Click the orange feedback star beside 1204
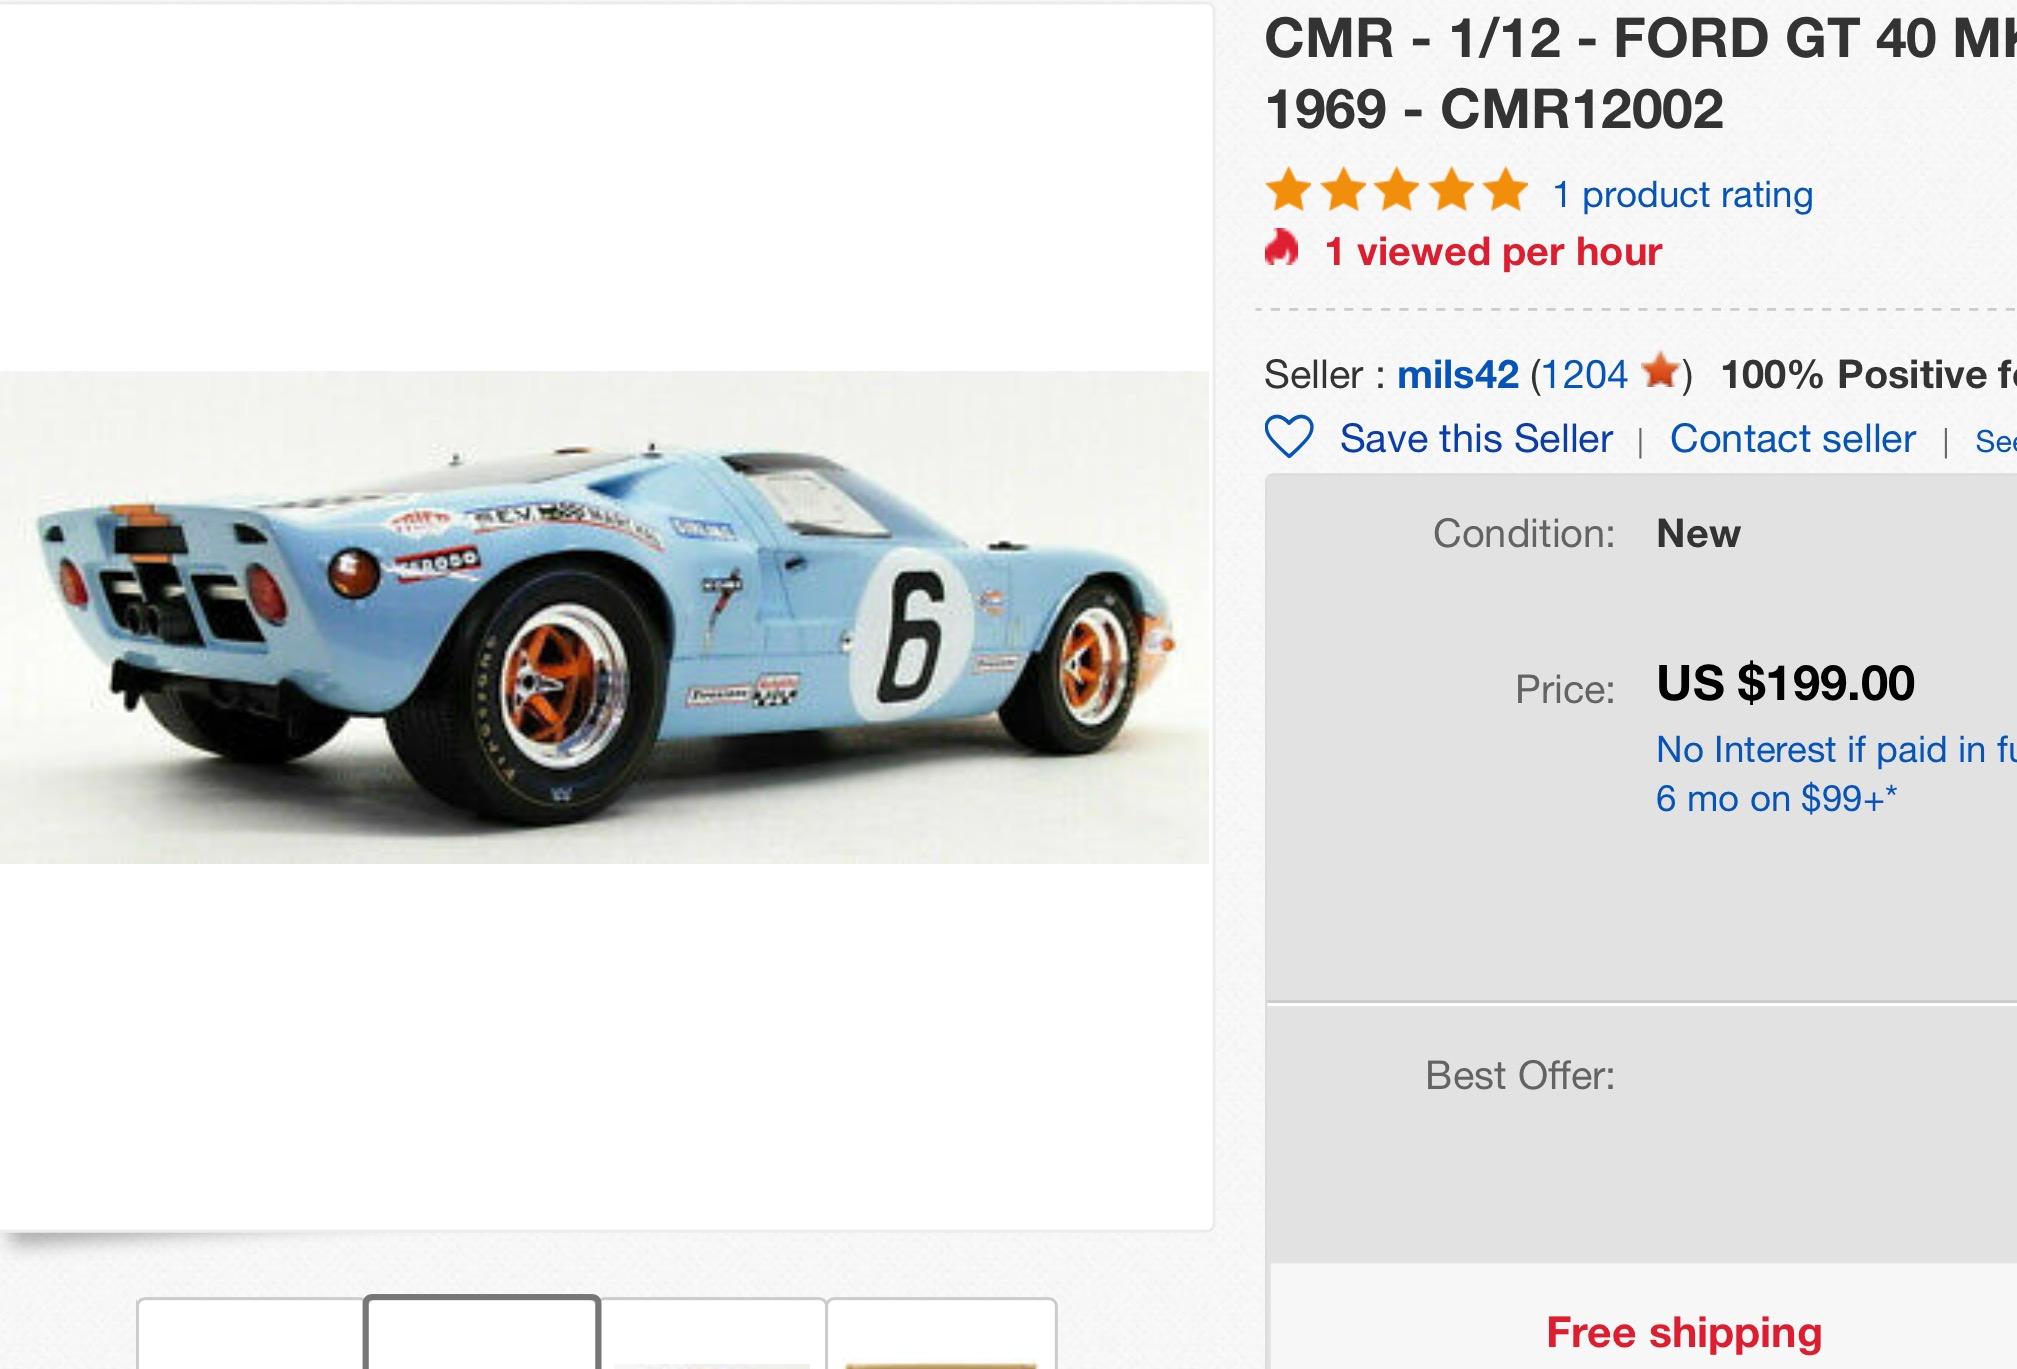The height and width of the screenshot is (1369, 2017). click(1660, 372)
